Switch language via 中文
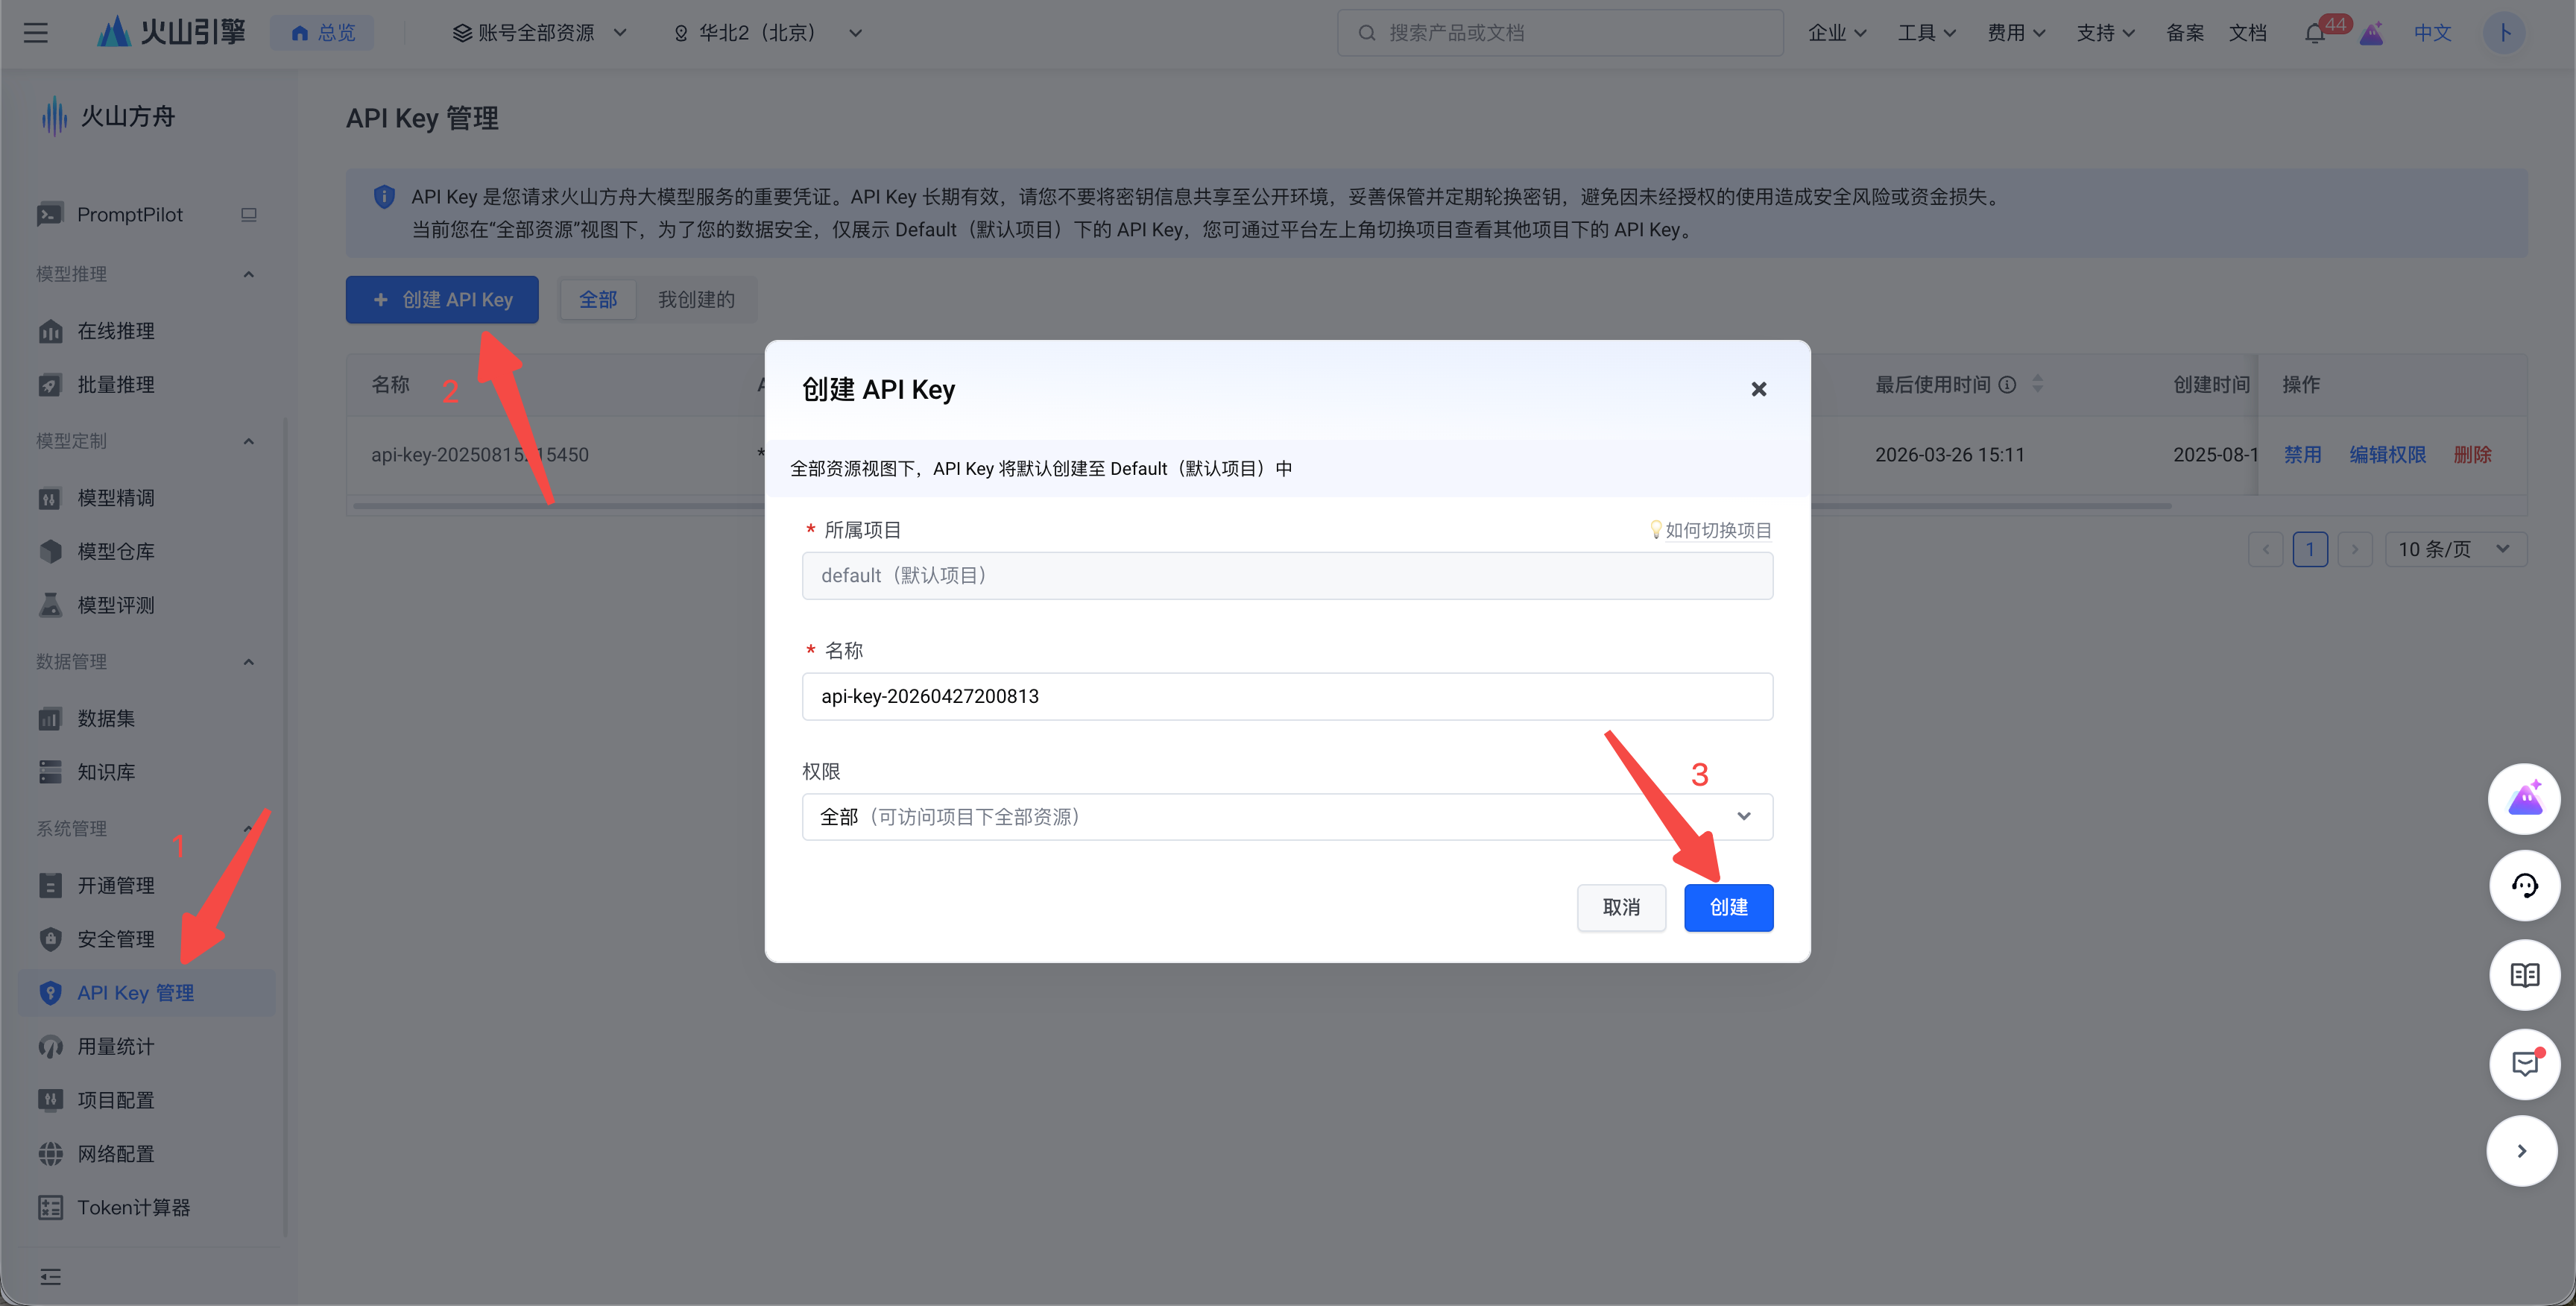The height and width of the screenshot is (1306, 2576). click(2433, 33)
